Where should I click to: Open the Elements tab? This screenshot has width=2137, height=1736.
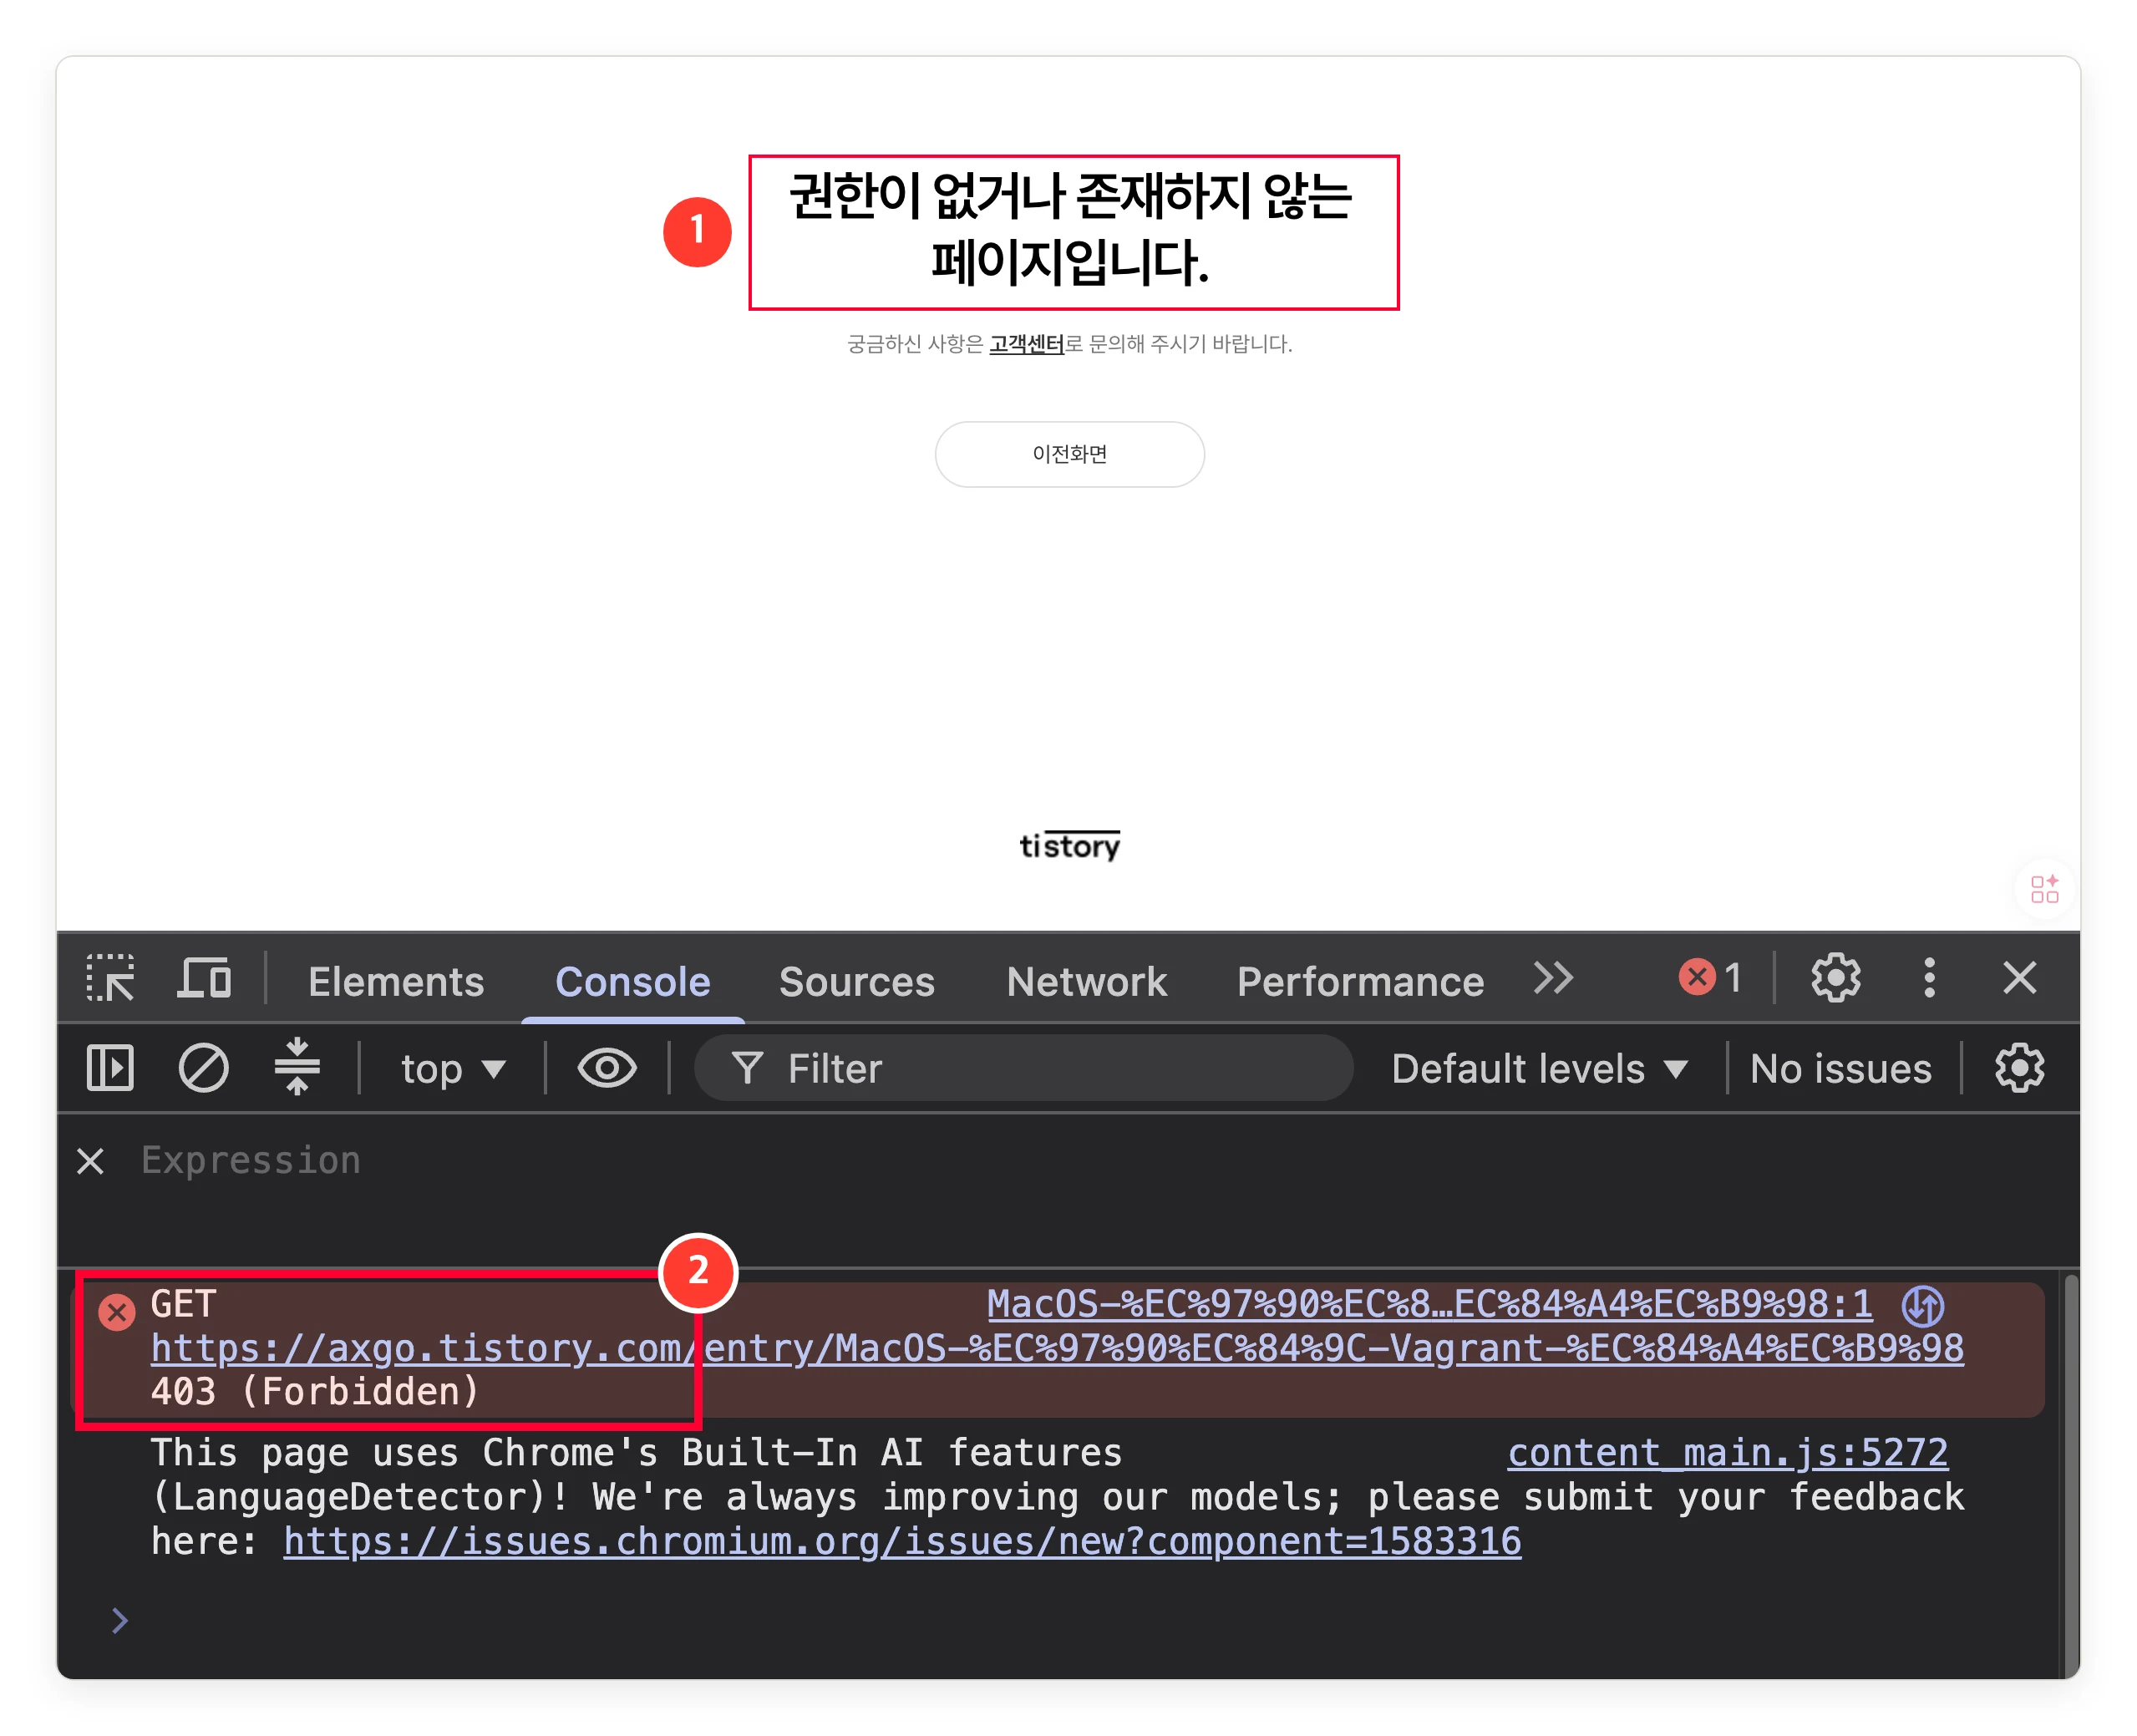click(396, 981)
